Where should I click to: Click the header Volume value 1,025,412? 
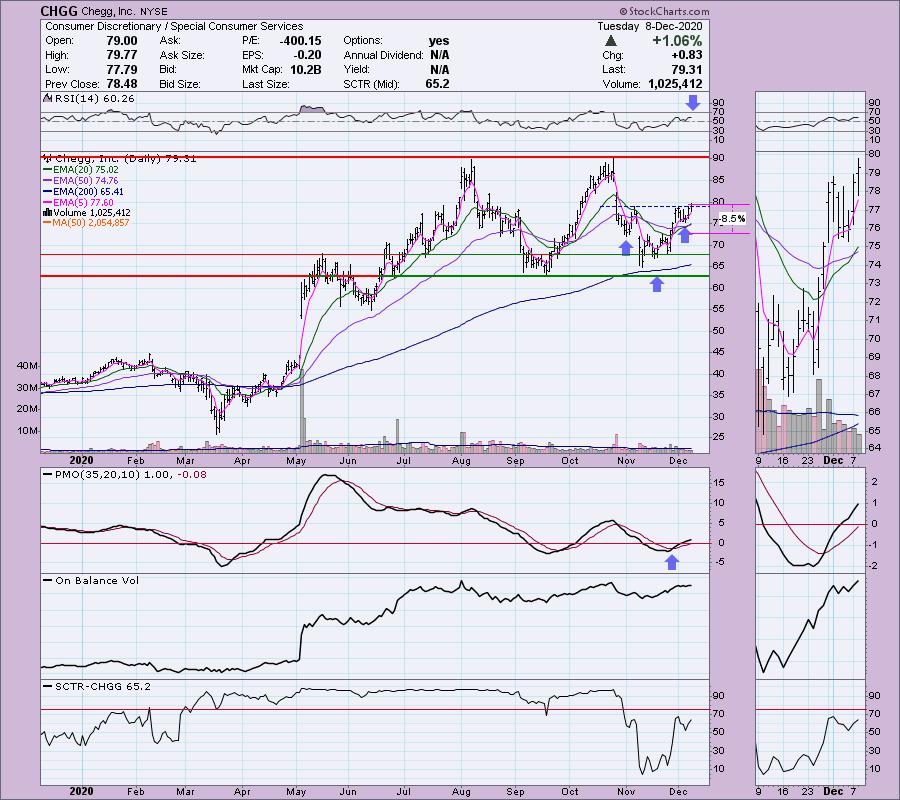676,84
